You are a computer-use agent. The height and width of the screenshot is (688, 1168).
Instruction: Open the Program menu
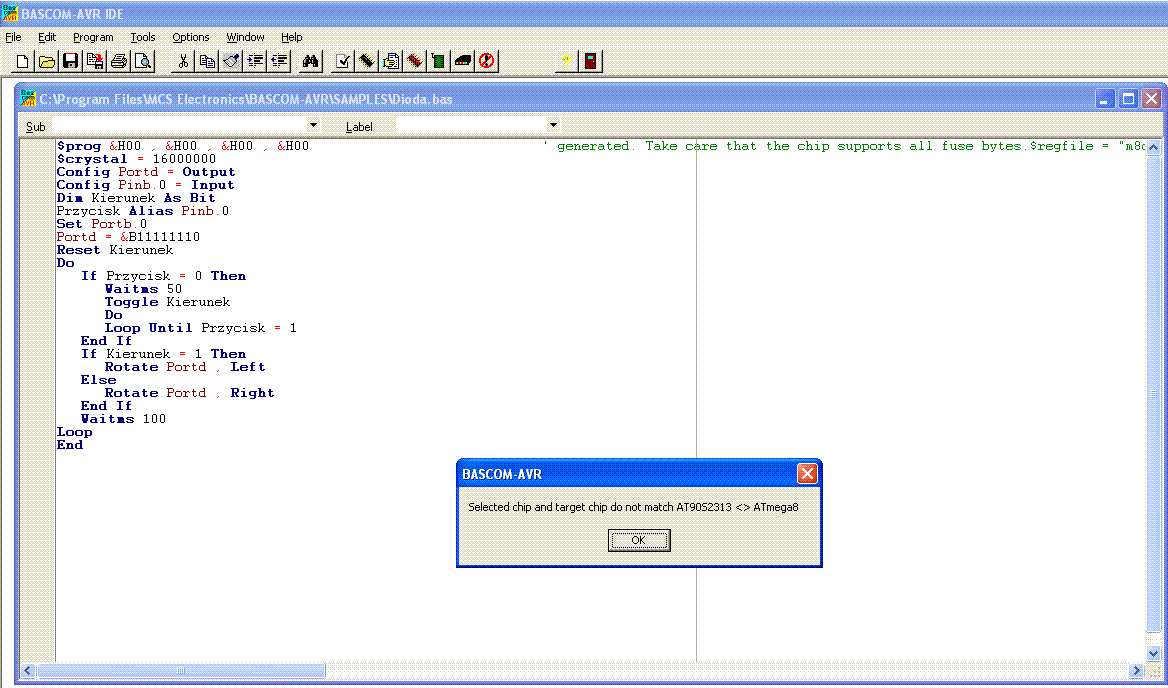pyautogui.click(x=93, y=37)
